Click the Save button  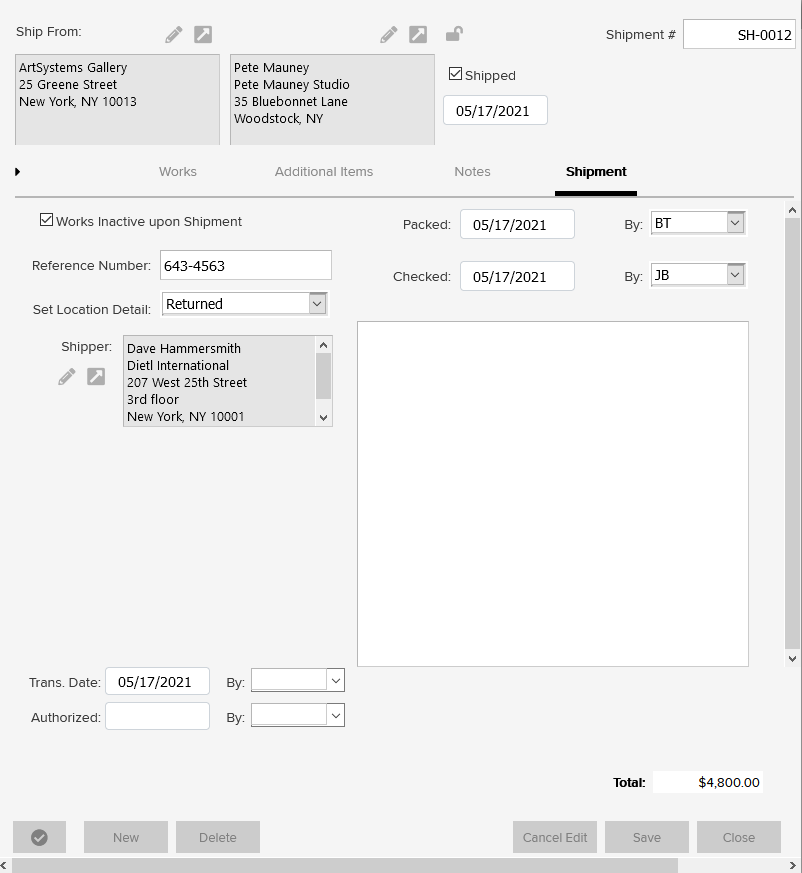coord(646,837)
